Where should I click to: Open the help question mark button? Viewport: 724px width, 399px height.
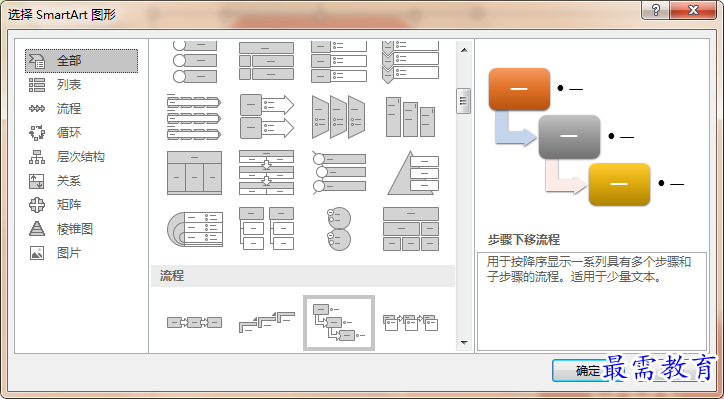655,10
